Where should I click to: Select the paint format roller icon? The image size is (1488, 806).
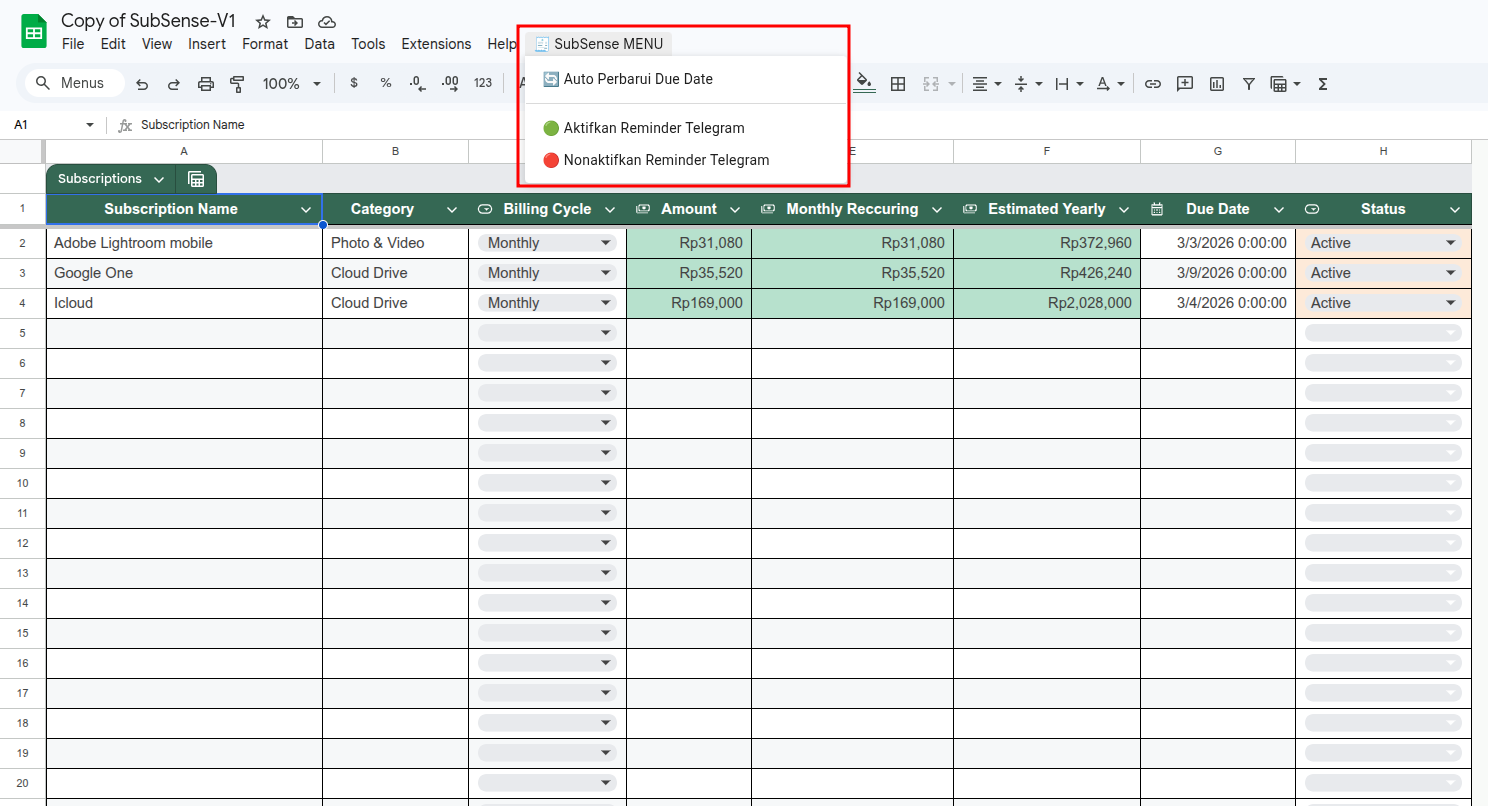point(237,84)
